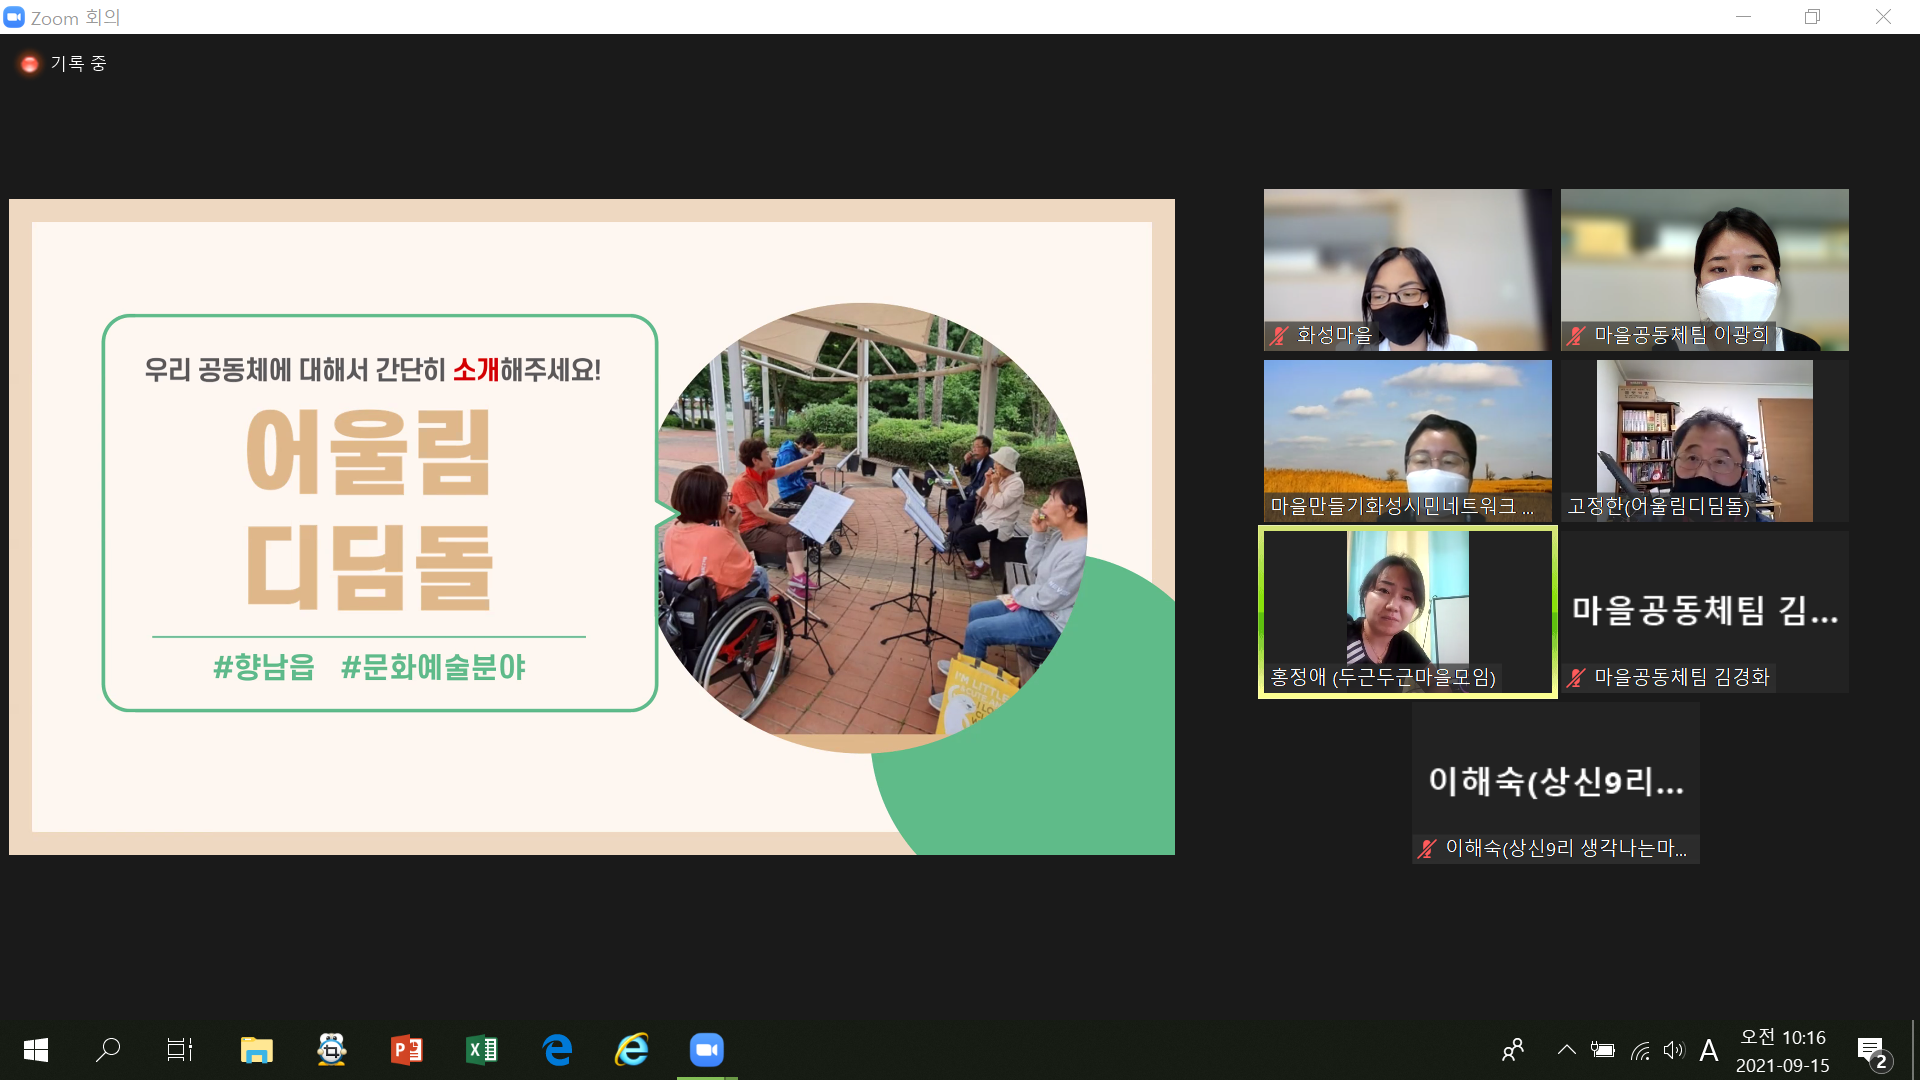The width and height of the screenshot is (1920, 1080).
Task: Open the clock showing 오전 10:16
Action: tap(1783, 1051)
